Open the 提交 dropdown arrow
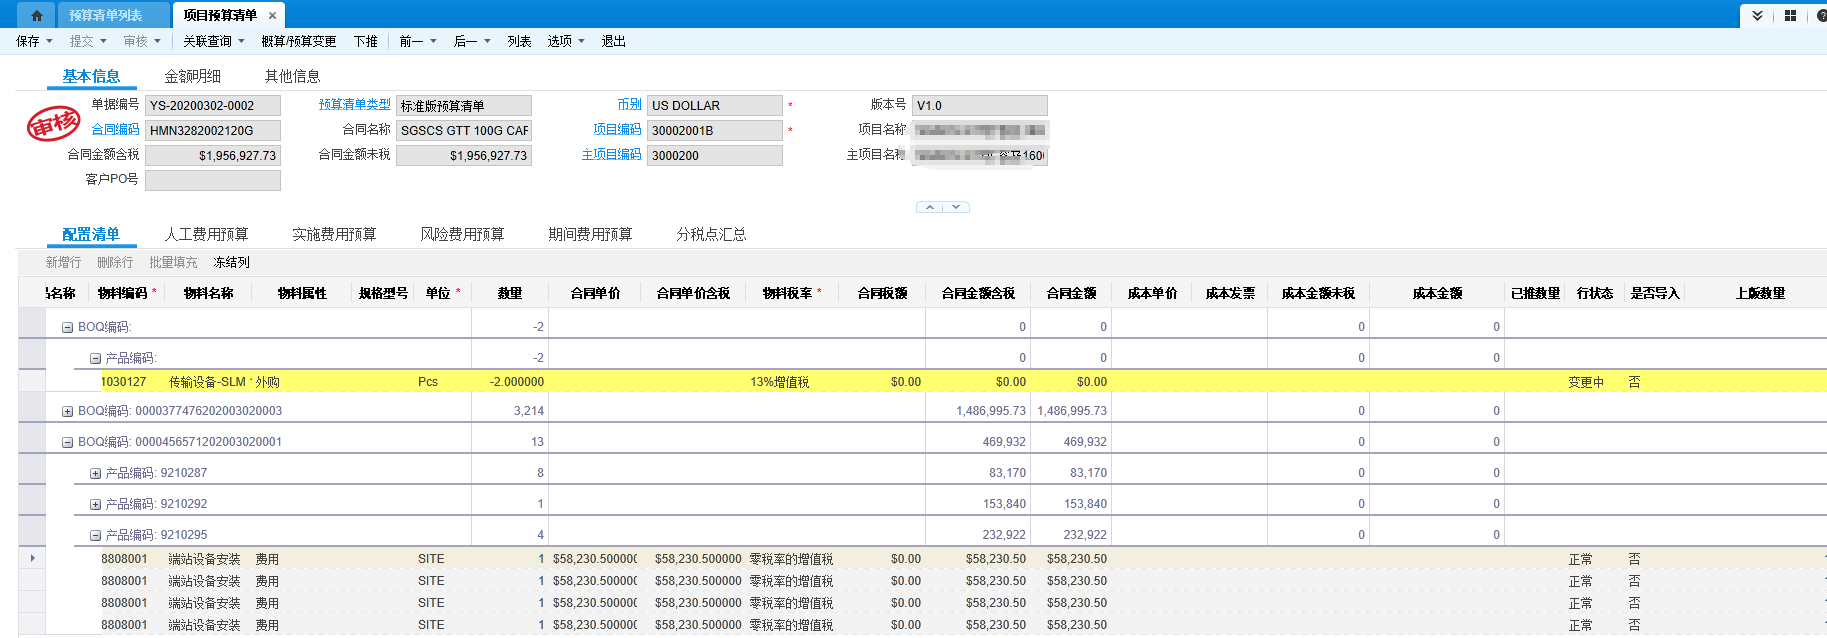 click(103, 41)
